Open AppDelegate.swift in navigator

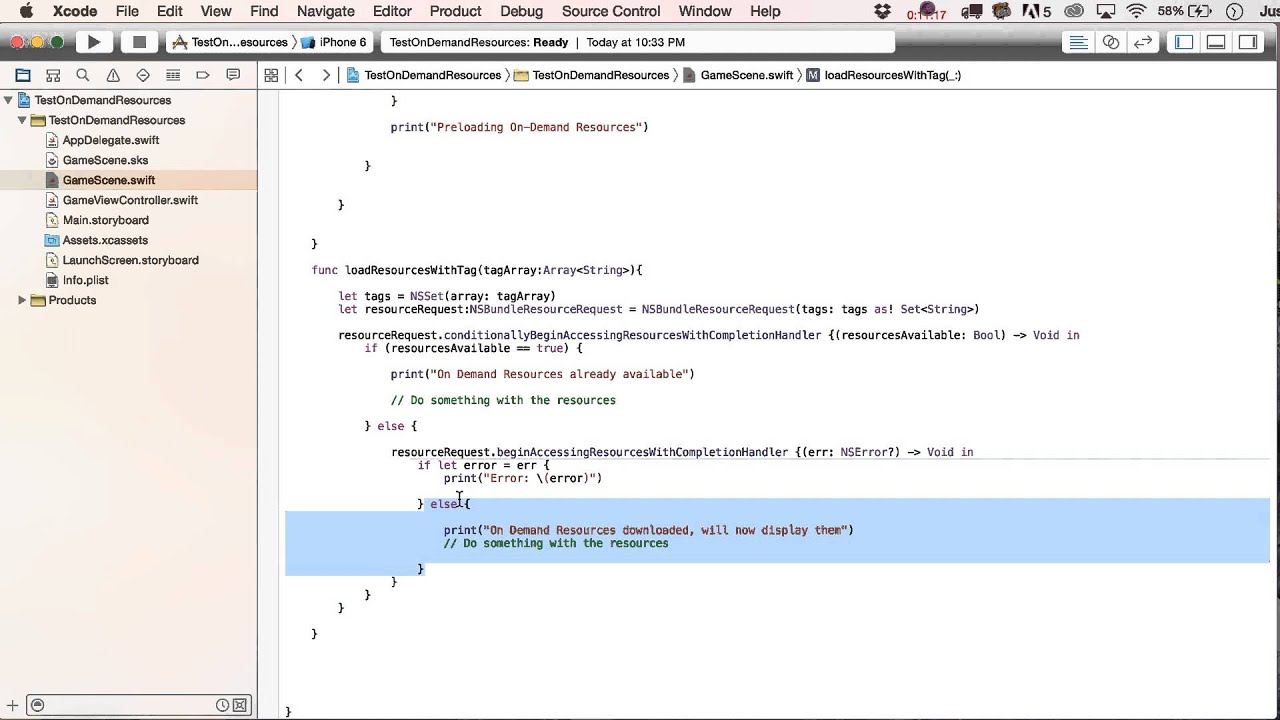click(110, 140)
